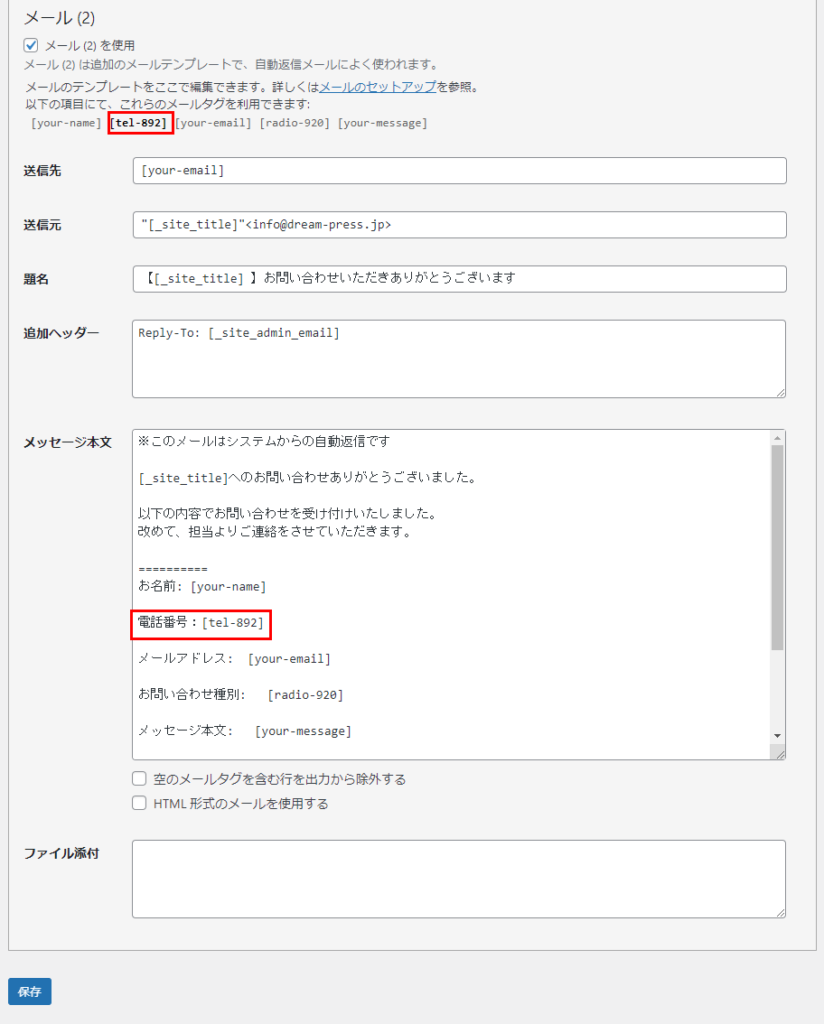The height and width of the screenshot is (1024, 824).
Task: Place cursor in the 追加ヘッダー textarea
Action: click(x=458, y=359)
